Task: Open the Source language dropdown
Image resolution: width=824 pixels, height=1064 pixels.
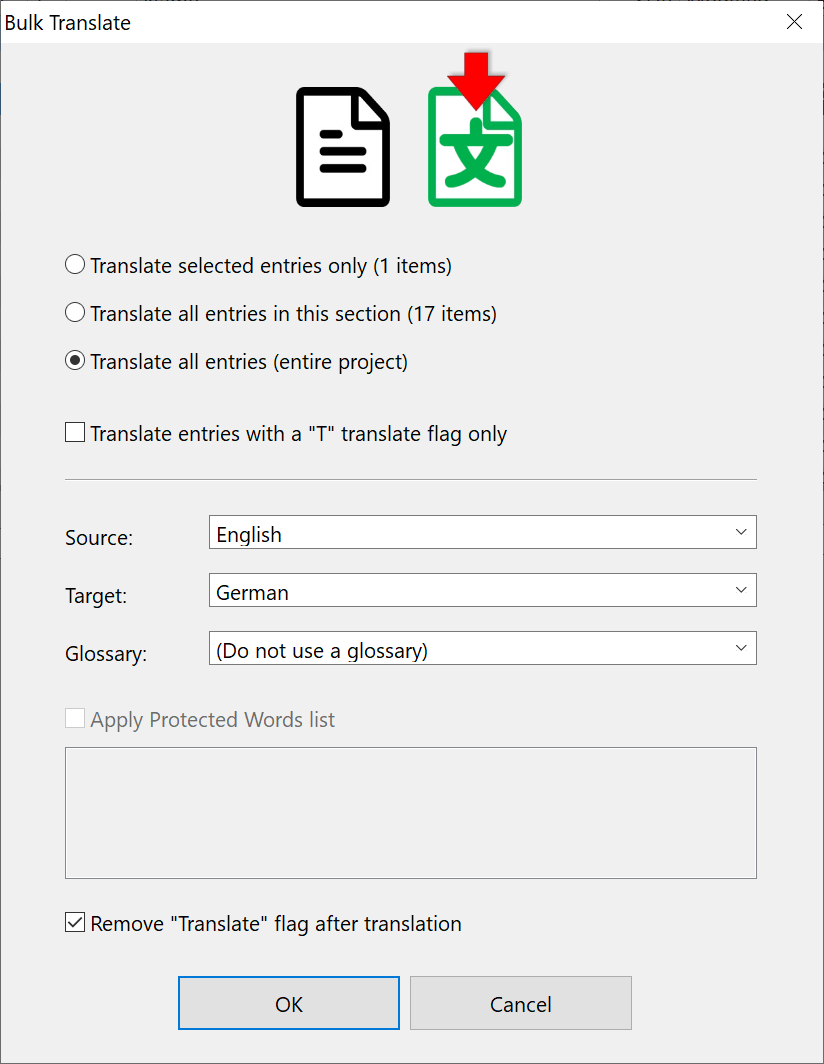Action: [483, 533]
